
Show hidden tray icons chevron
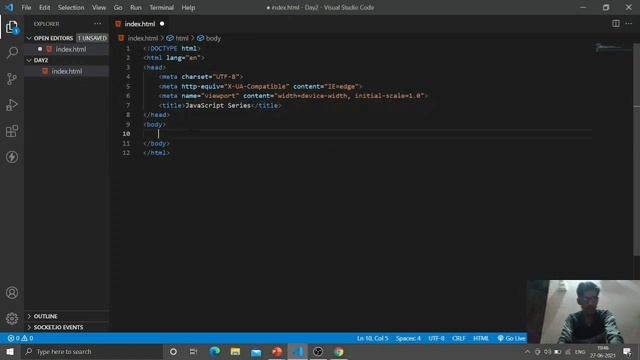tap(527, 351)
